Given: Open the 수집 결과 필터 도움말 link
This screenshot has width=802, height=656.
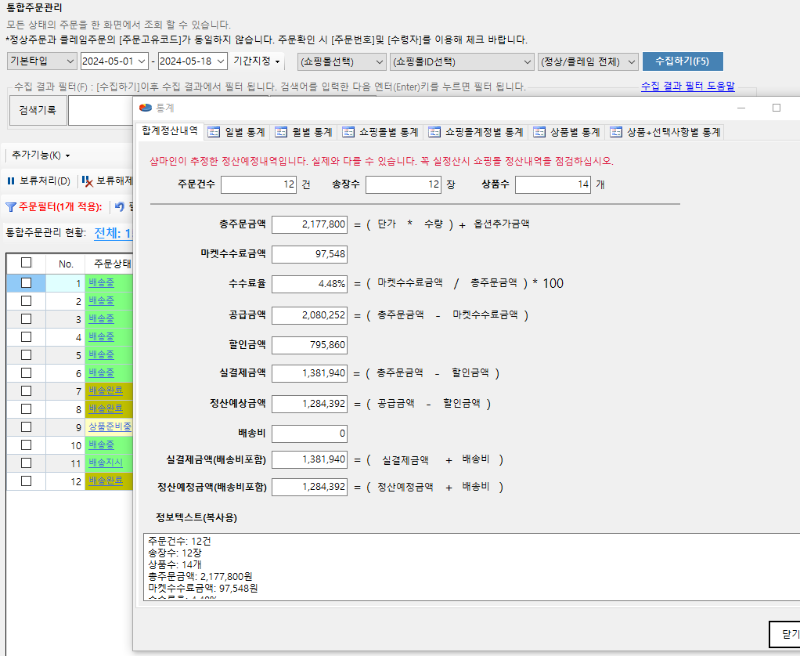Looking at the screenshot, I should coord(687,87).
